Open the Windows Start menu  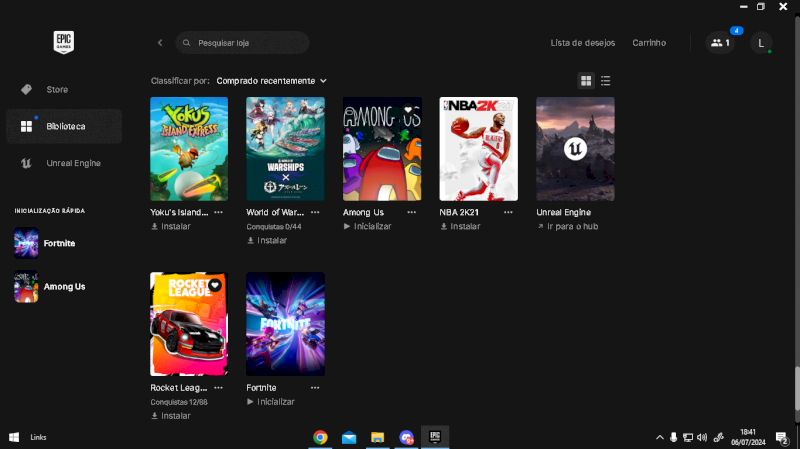14,437
